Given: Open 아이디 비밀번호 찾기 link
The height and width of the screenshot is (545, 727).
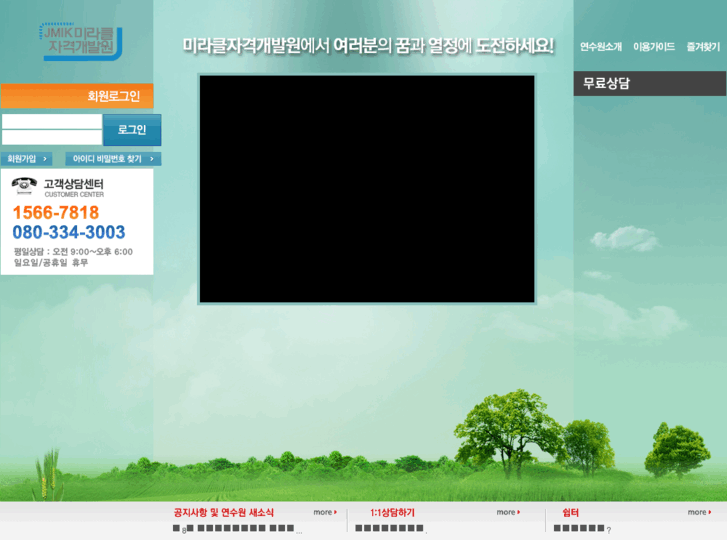Looking at the screenshot, I should click(x=113, y=159).
